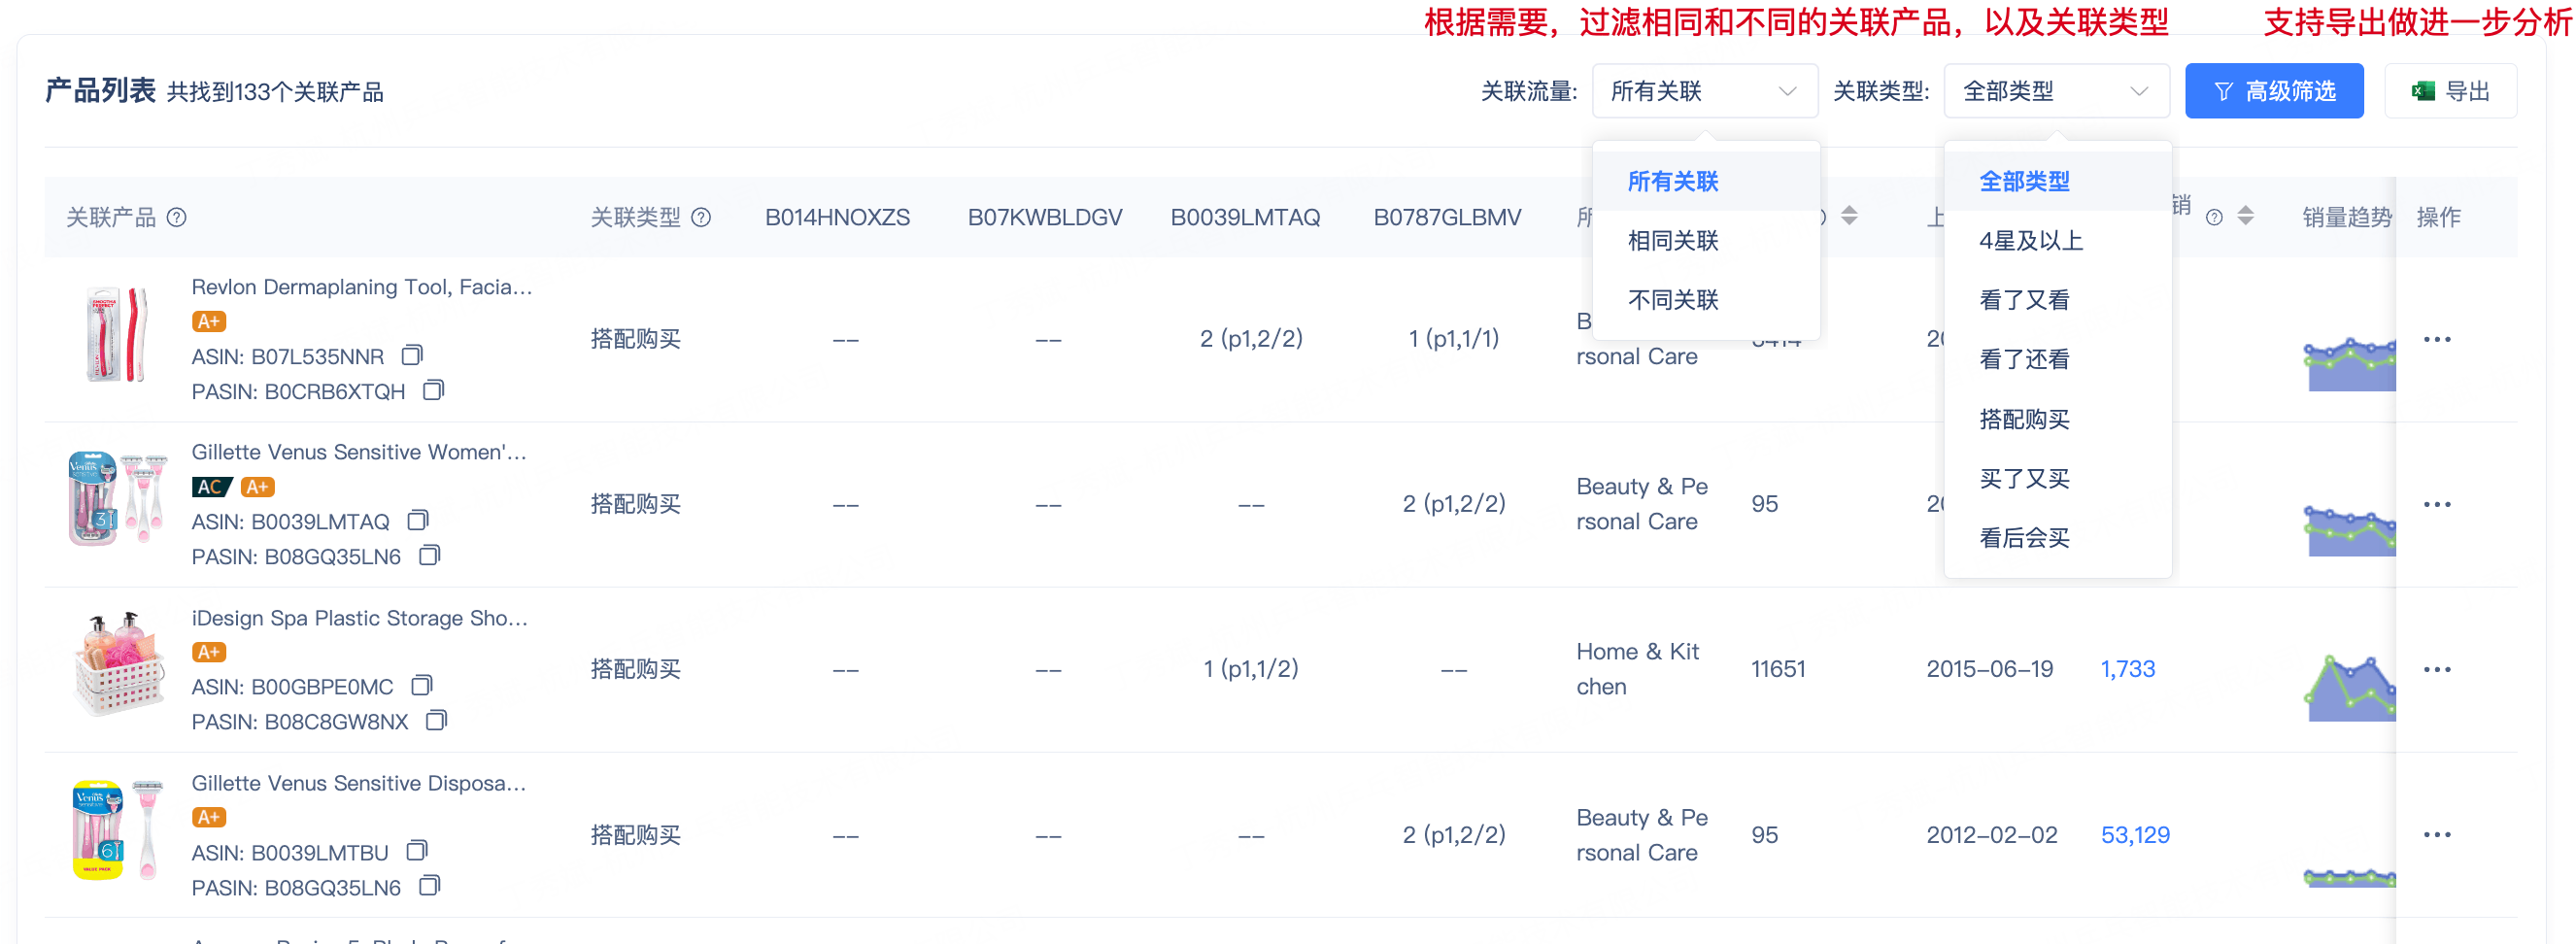Copy PASIN B08GQ35LN6 in Venus Women's row
The width and height of the screenshot is (2576, 944).
coord(429,555)
